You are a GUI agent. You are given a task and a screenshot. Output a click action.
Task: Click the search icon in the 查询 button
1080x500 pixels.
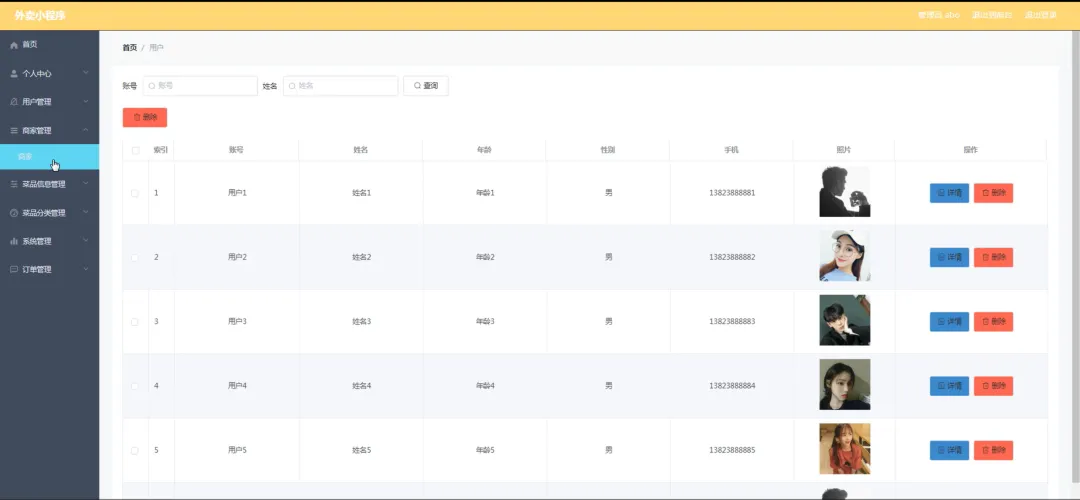click(x=417, y=86)
